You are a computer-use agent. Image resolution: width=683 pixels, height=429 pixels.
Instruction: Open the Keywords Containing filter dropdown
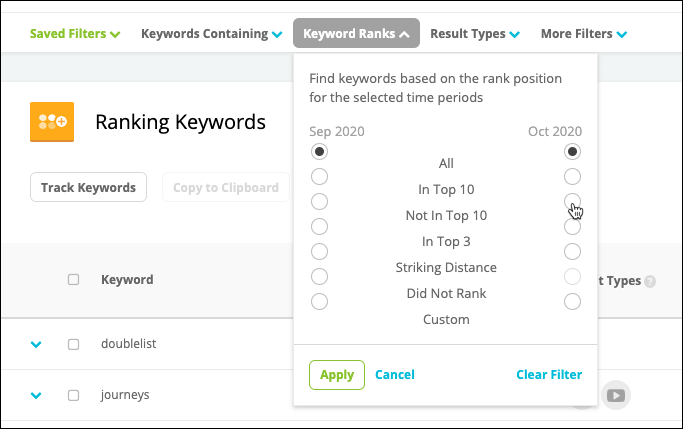pos(212,34)
